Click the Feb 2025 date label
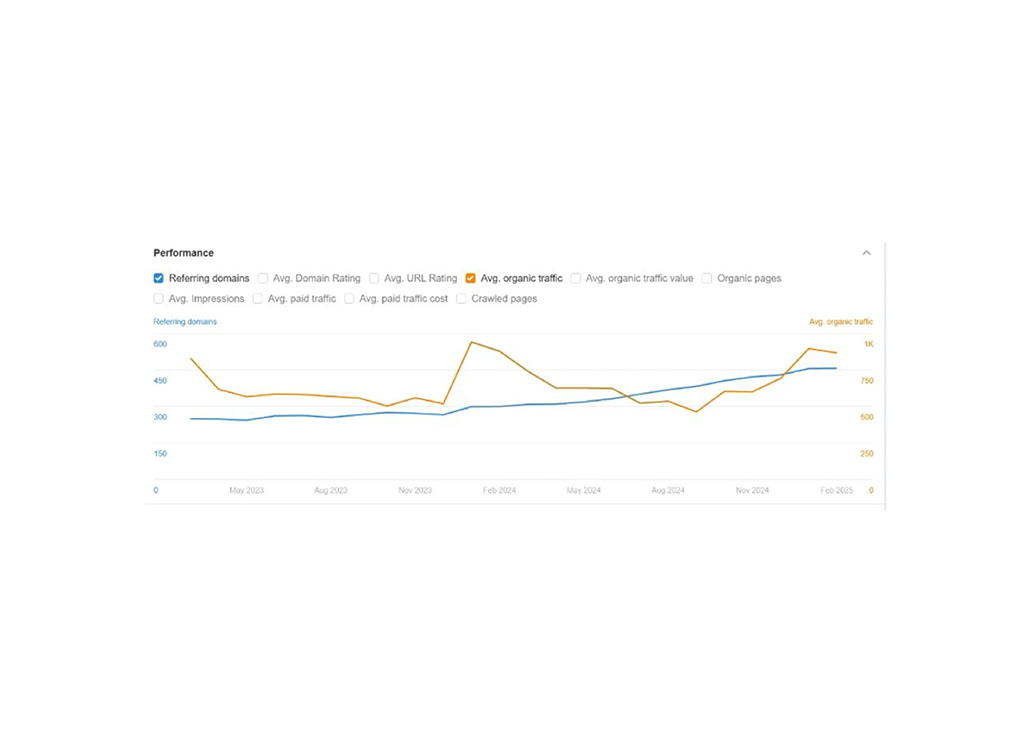 [x=837, y=491]
